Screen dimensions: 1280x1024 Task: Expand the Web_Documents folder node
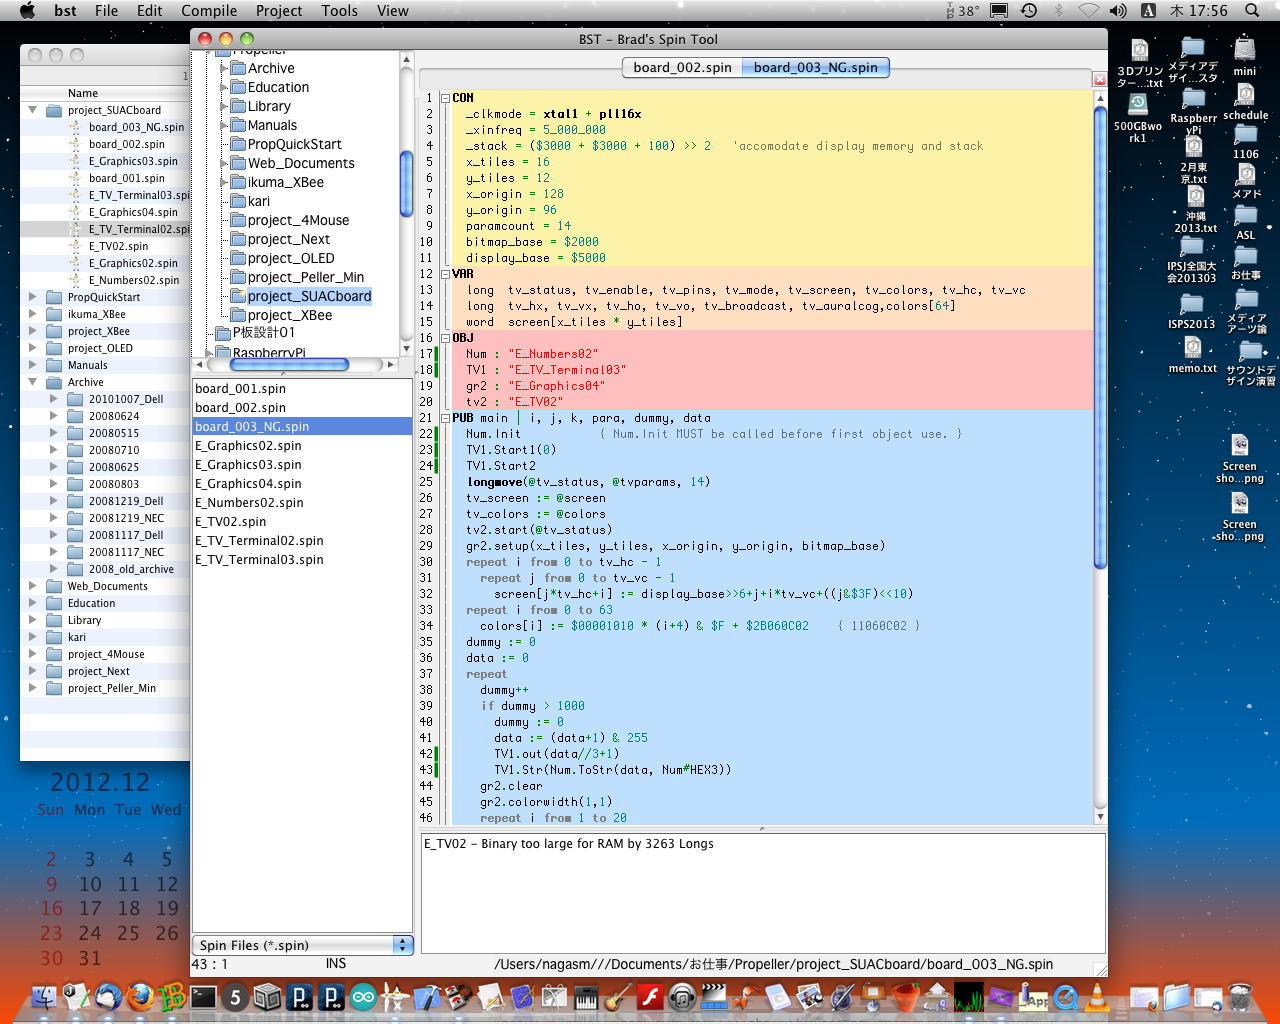225,163
